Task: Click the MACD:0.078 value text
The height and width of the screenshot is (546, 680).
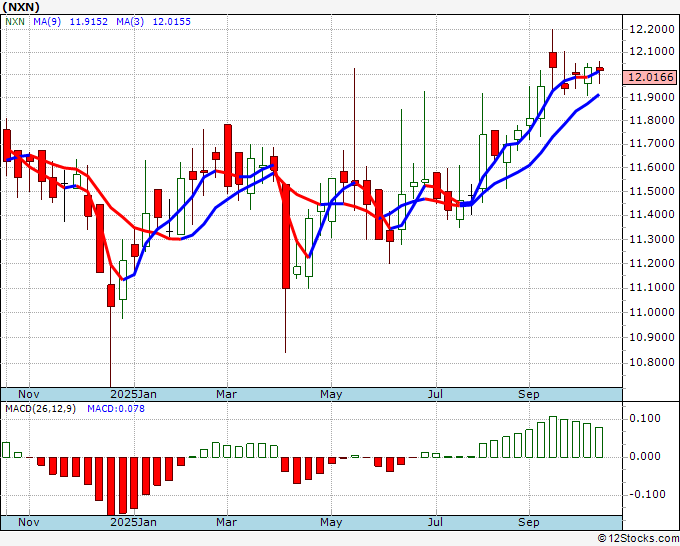Action: pyautogui.click(x=116, y=409)
